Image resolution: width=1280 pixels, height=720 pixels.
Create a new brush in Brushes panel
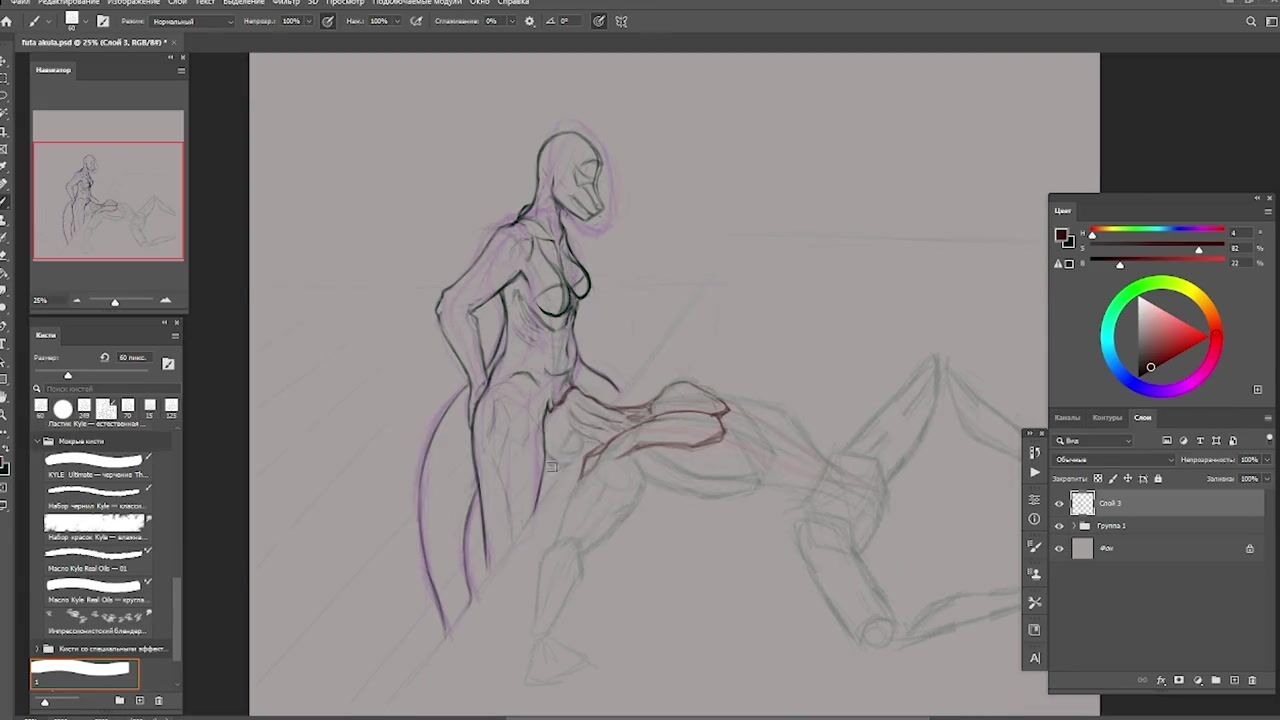140,701
